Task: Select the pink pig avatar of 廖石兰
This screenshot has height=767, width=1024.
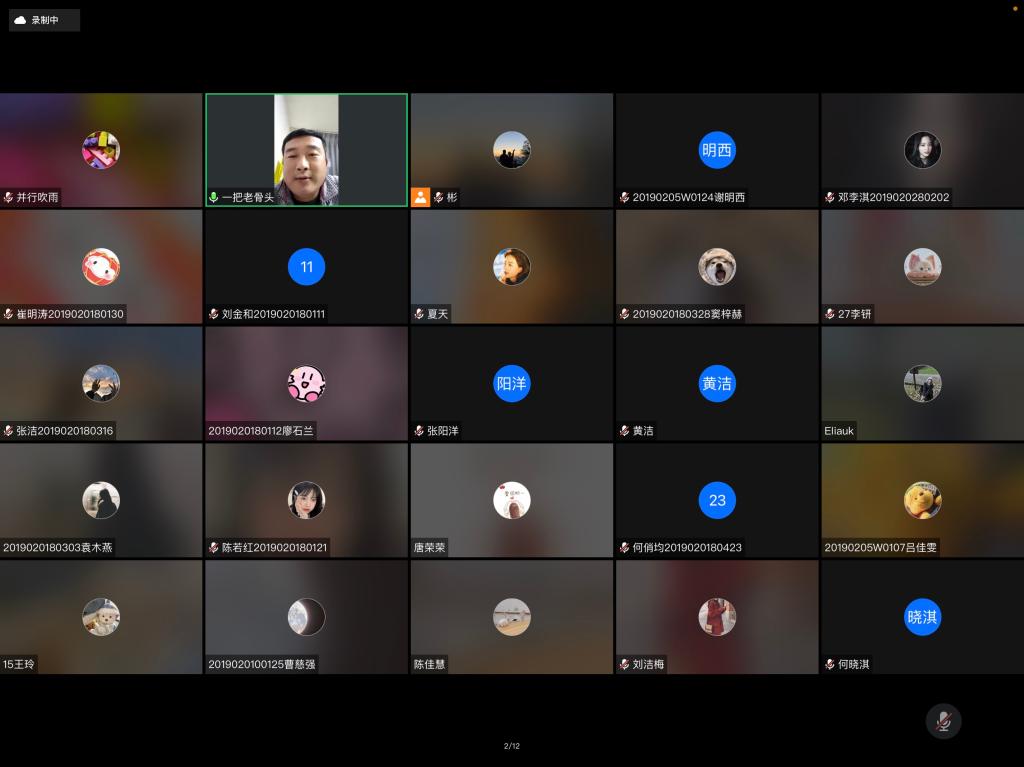Action: (x=306, y=384)
